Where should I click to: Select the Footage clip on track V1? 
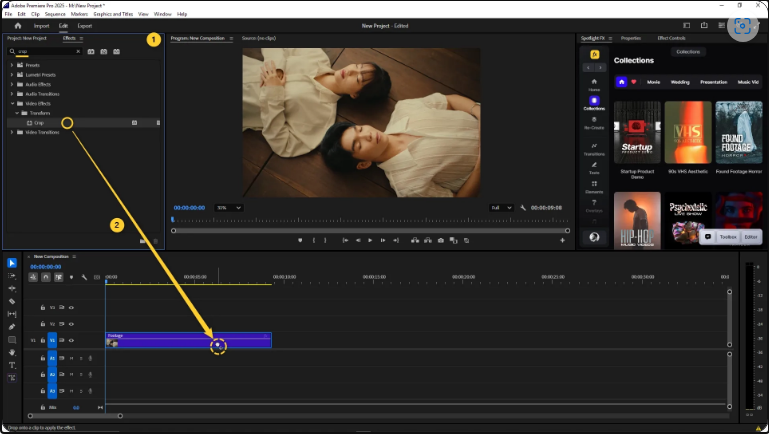188,340
